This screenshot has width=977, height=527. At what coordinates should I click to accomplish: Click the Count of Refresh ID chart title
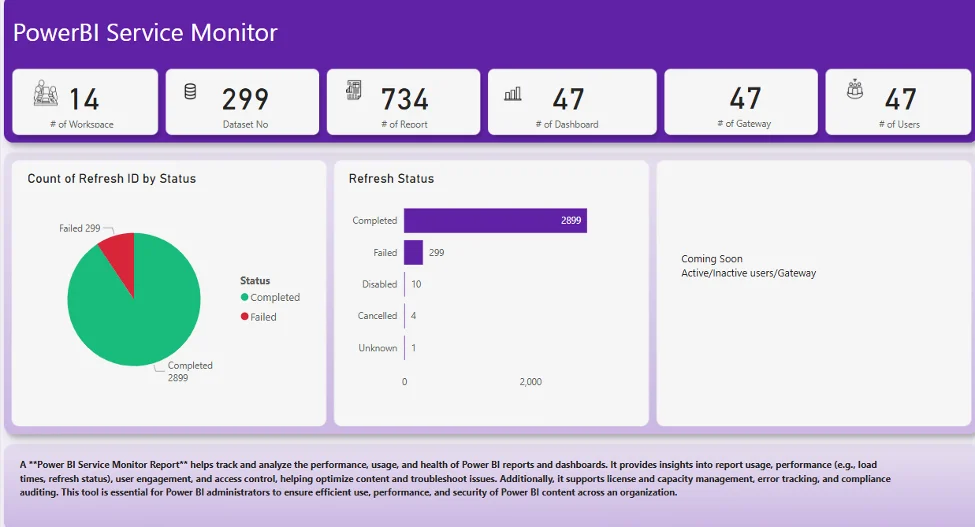click(111, 179)
